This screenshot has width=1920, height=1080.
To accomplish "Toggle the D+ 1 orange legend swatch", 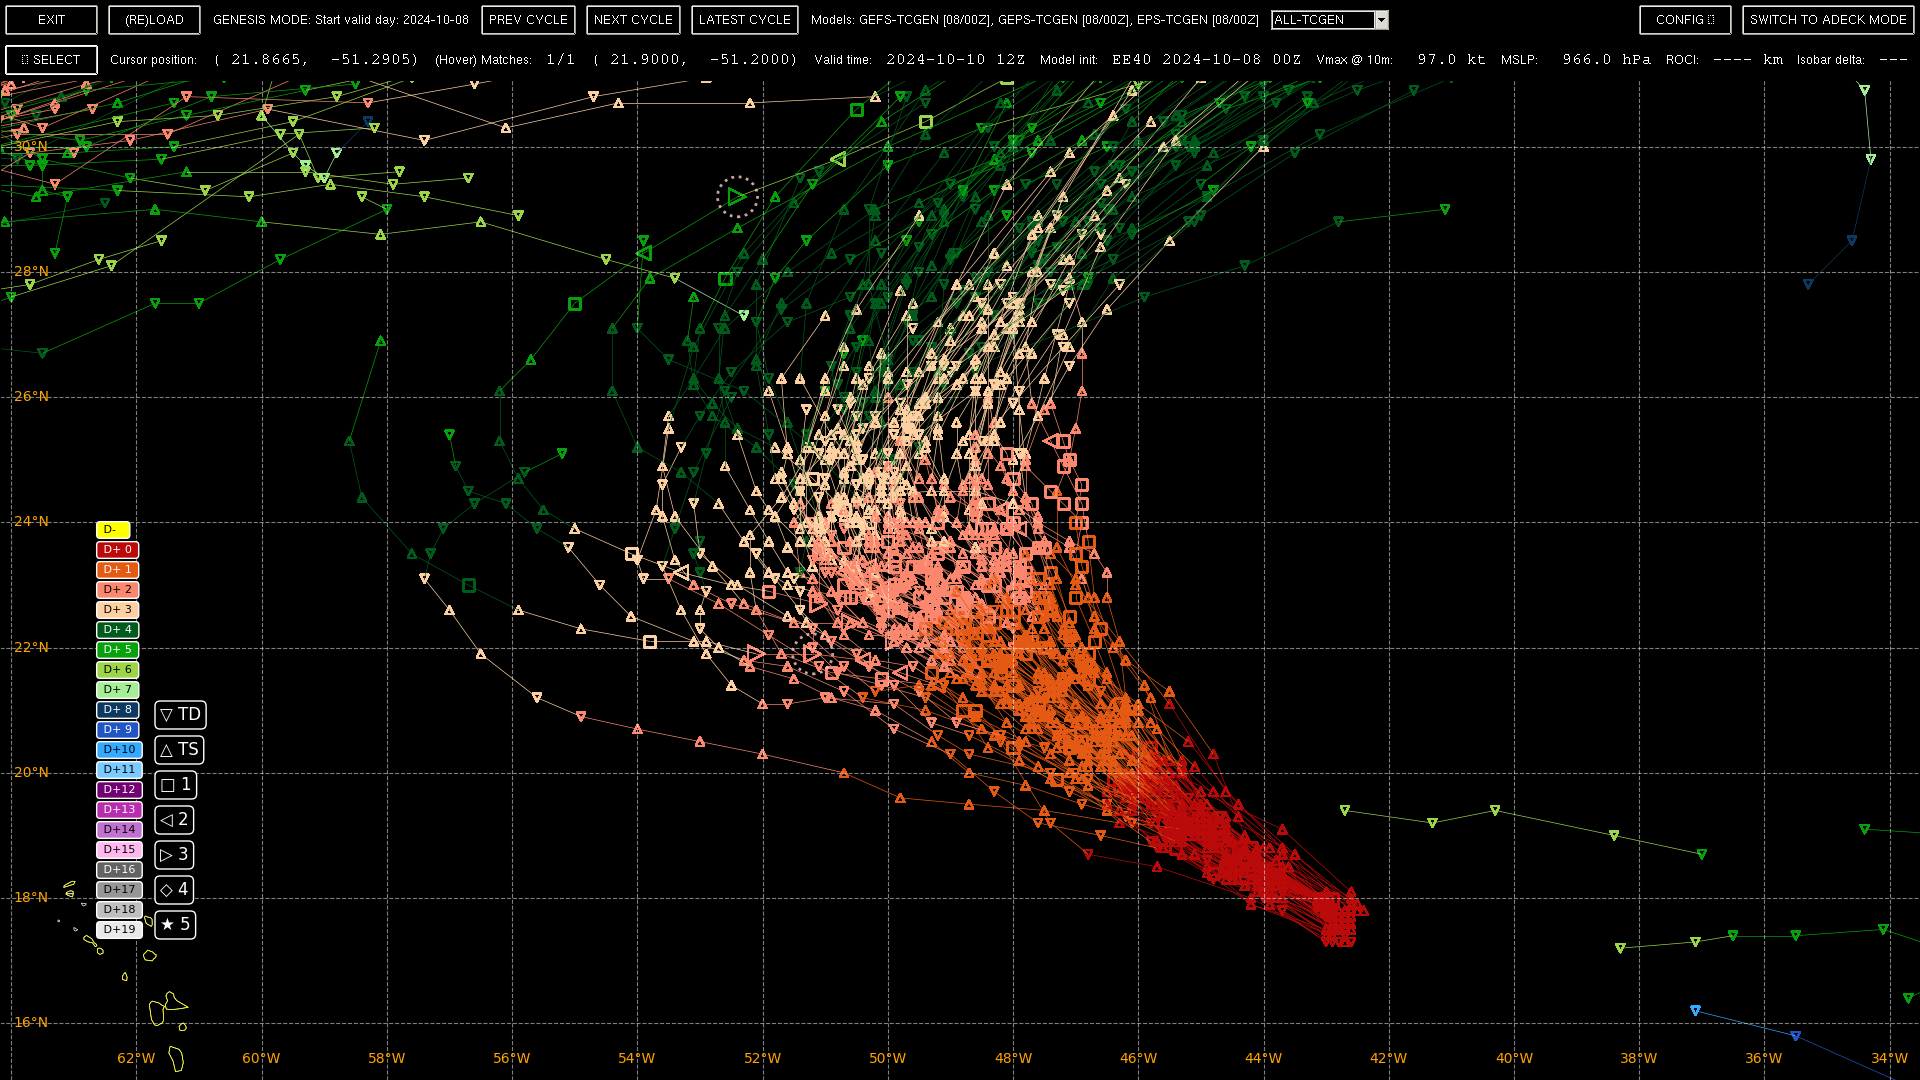I will 118,570.
